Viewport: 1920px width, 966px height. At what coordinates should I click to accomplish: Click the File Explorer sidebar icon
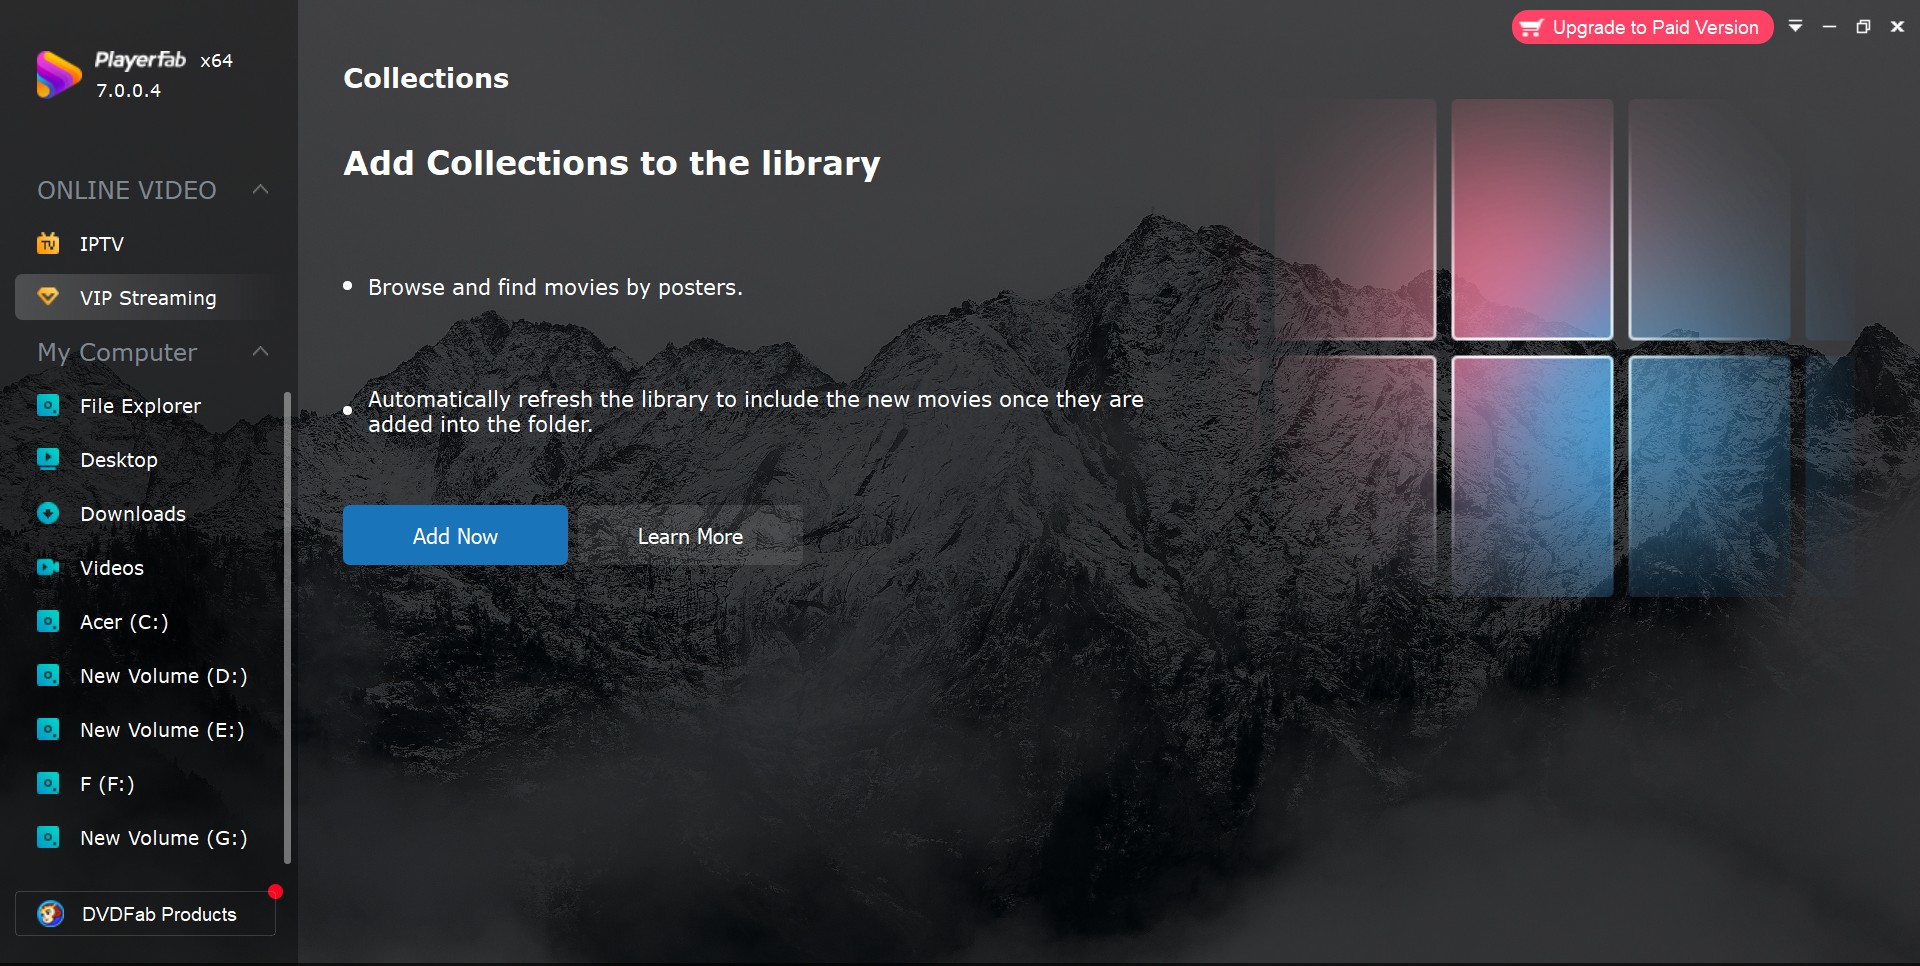click(x=48, y=405)
